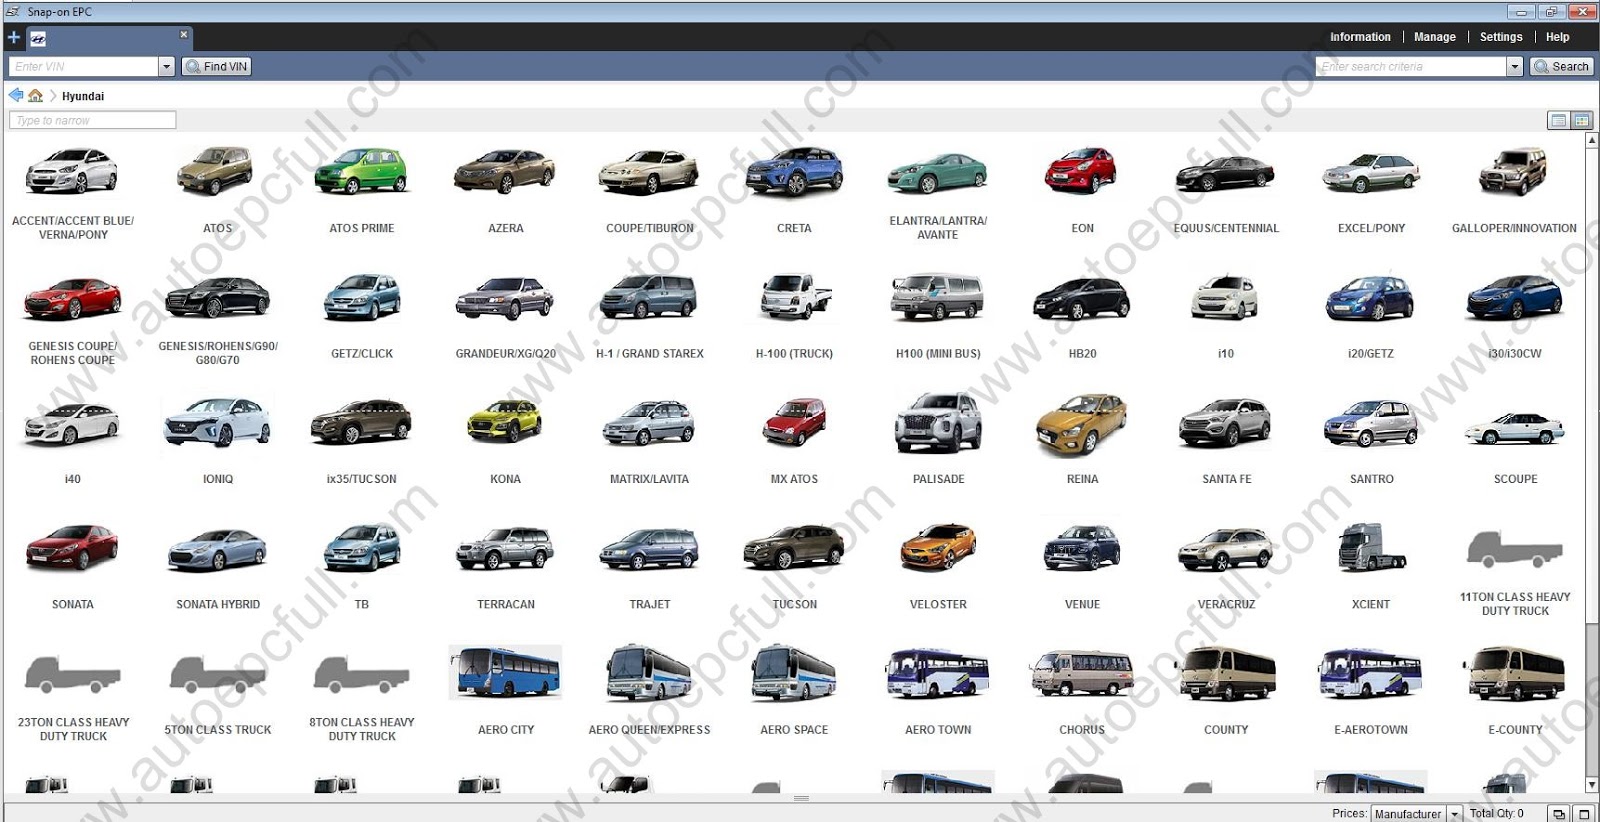The height and width of the screenshot is (822, 1600).
Task: Open the AERO CITY bus model
Action: (506, 690)
